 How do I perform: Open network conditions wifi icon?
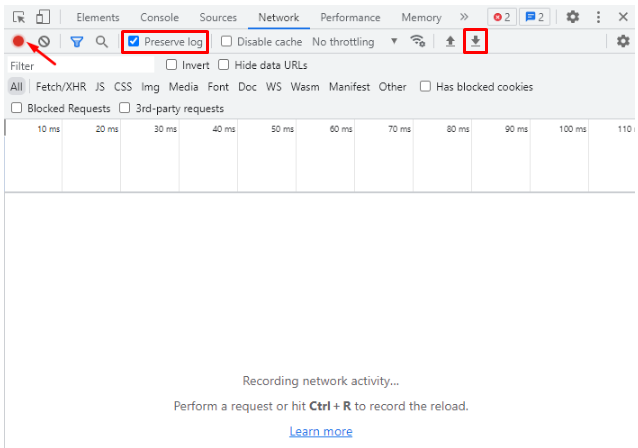tap(418, 42)
